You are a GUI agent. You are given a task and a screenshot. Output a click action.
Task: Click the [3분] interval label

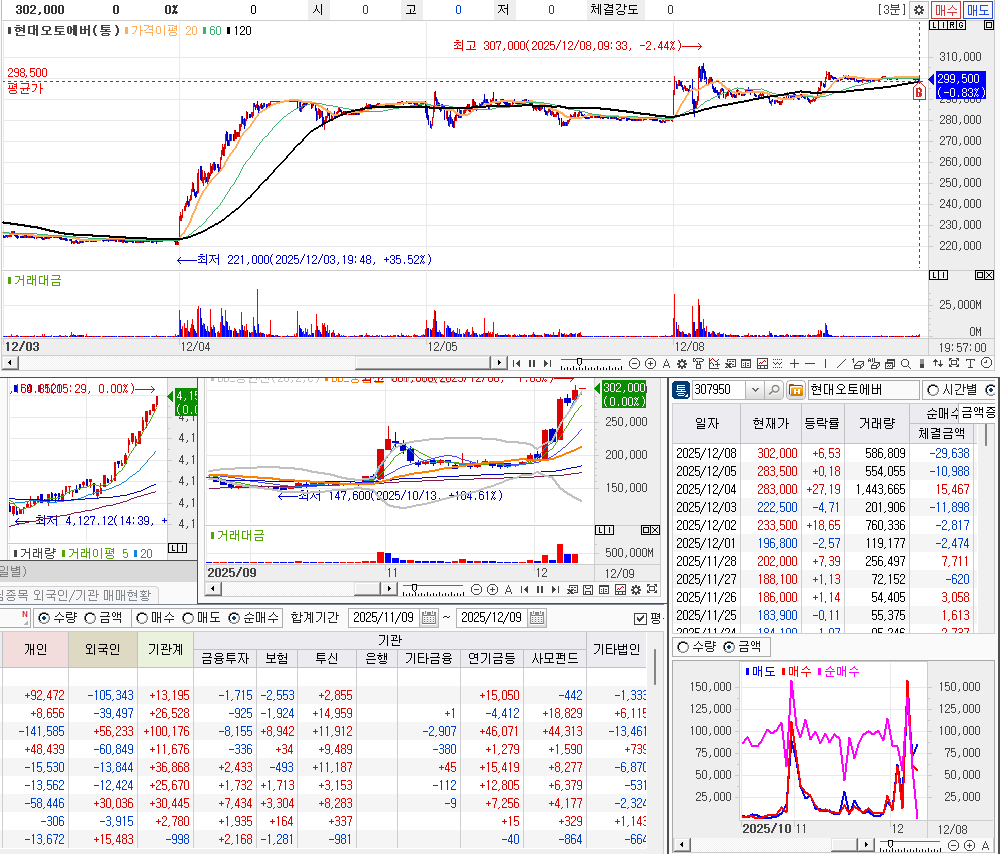tap(892, 10)
